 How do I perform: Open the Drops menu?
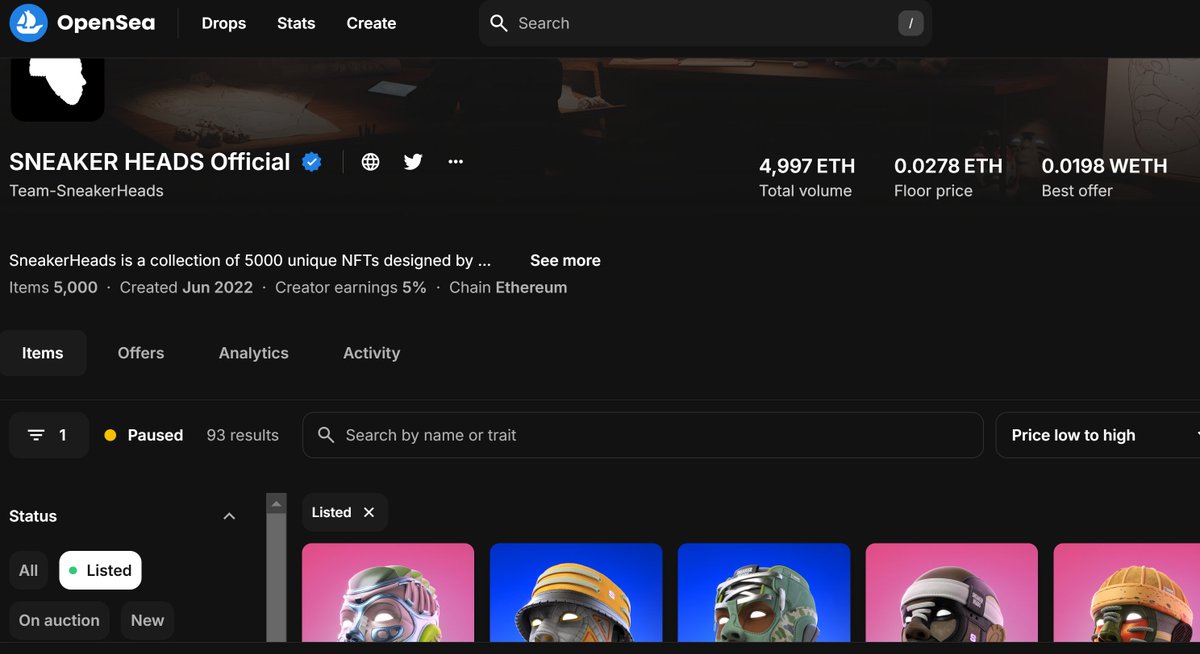(224, 23)
